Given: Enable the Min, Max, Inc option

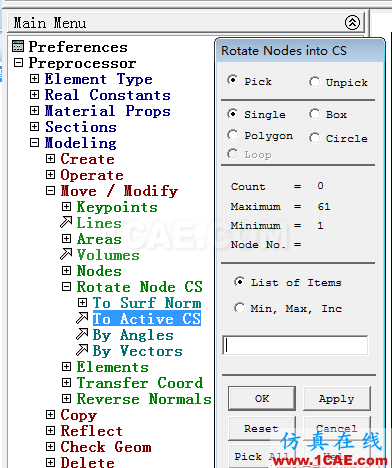Looking at the screenshot, I should click(239, 308).
